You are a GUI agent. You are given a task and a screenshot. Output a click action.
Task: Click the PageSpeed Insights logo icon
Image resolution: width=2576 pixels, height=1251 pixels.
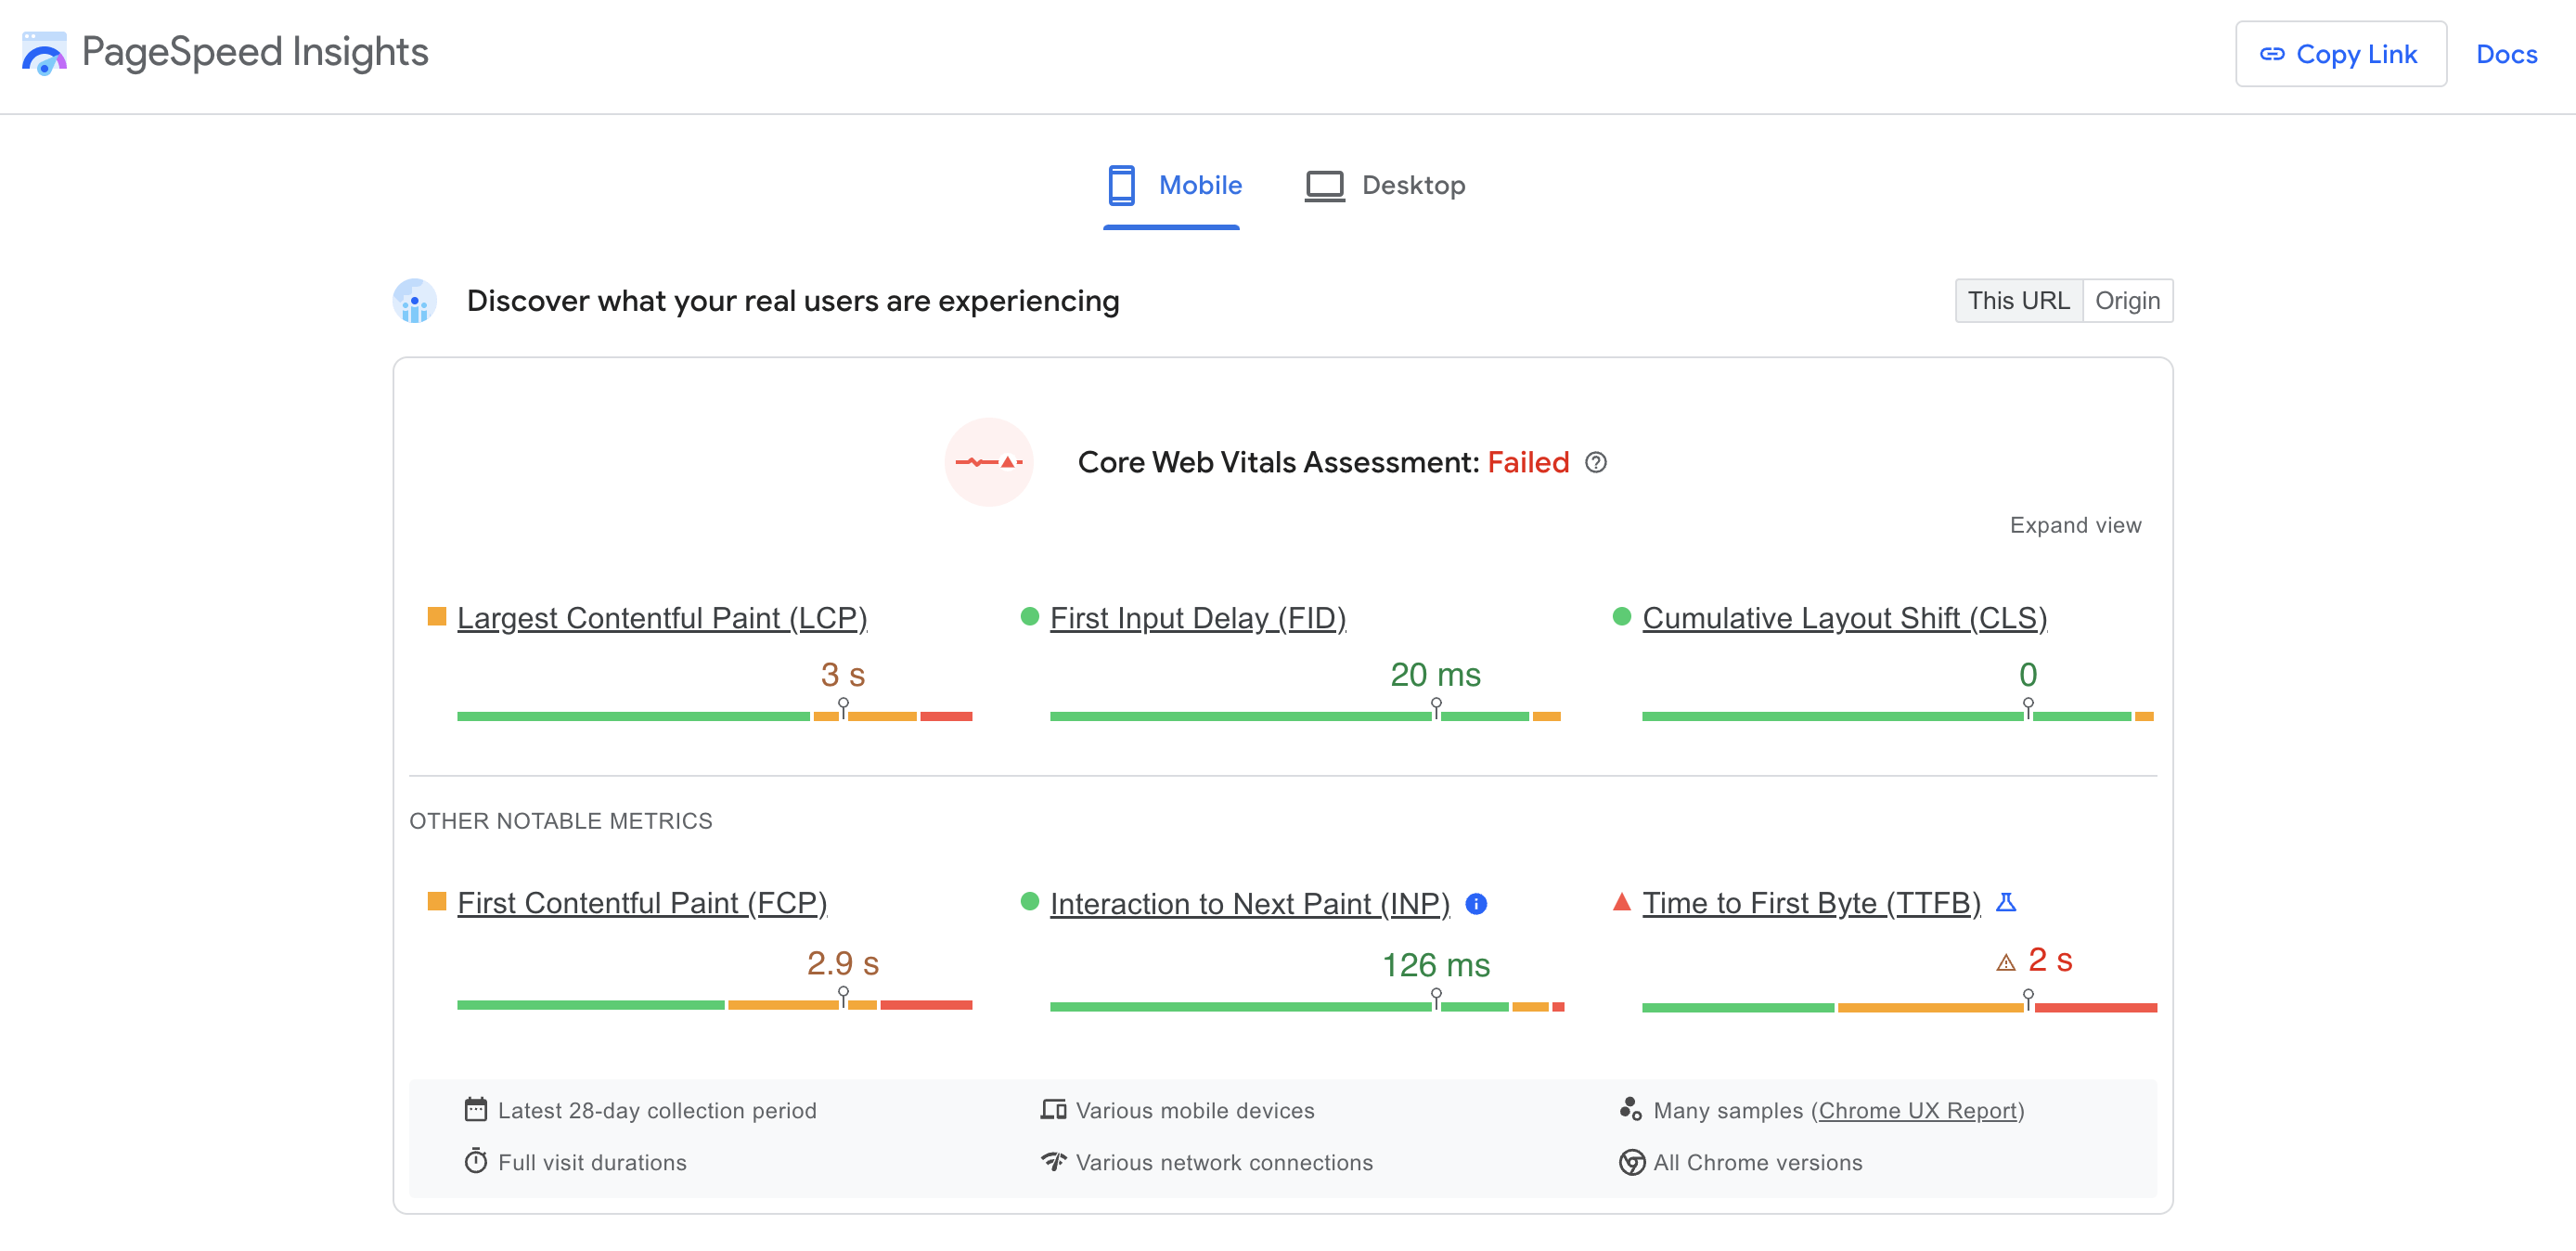pyautogui.click(x=44, y=53)
